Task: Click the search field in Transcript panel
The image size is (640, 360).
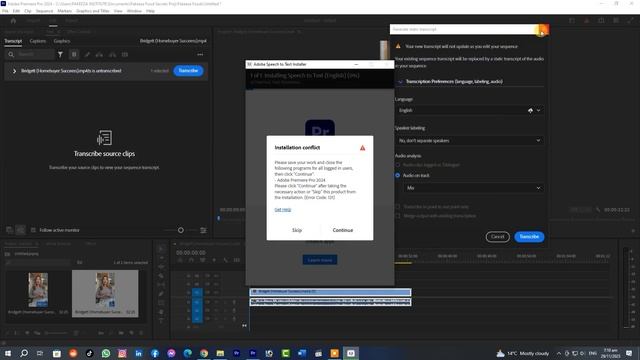Action: [x=31, y=54]
